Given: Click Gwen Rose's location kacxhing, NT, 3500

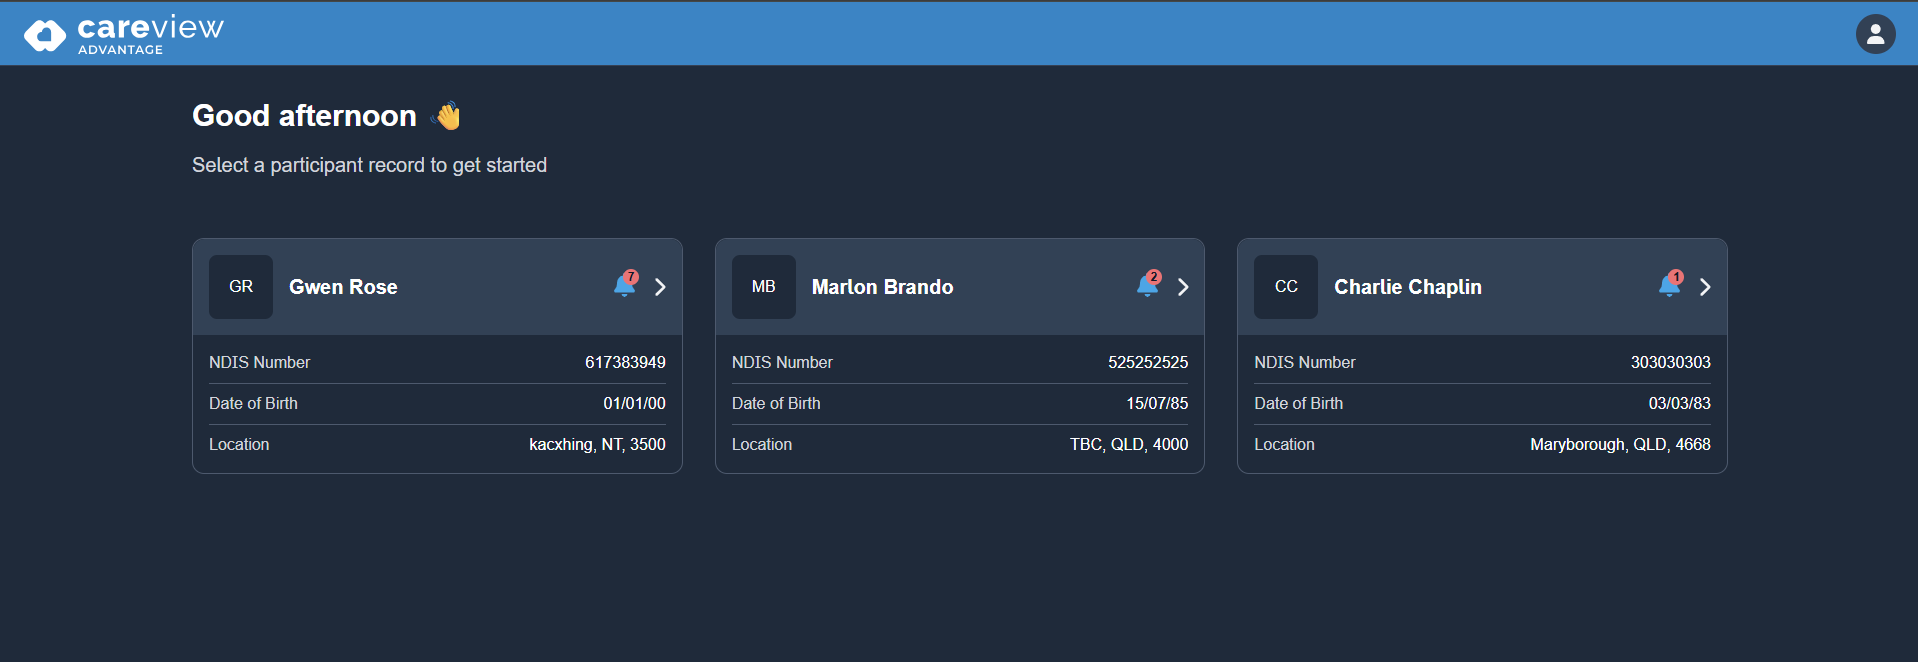Looking at the screenshot, I should [597, 444].
